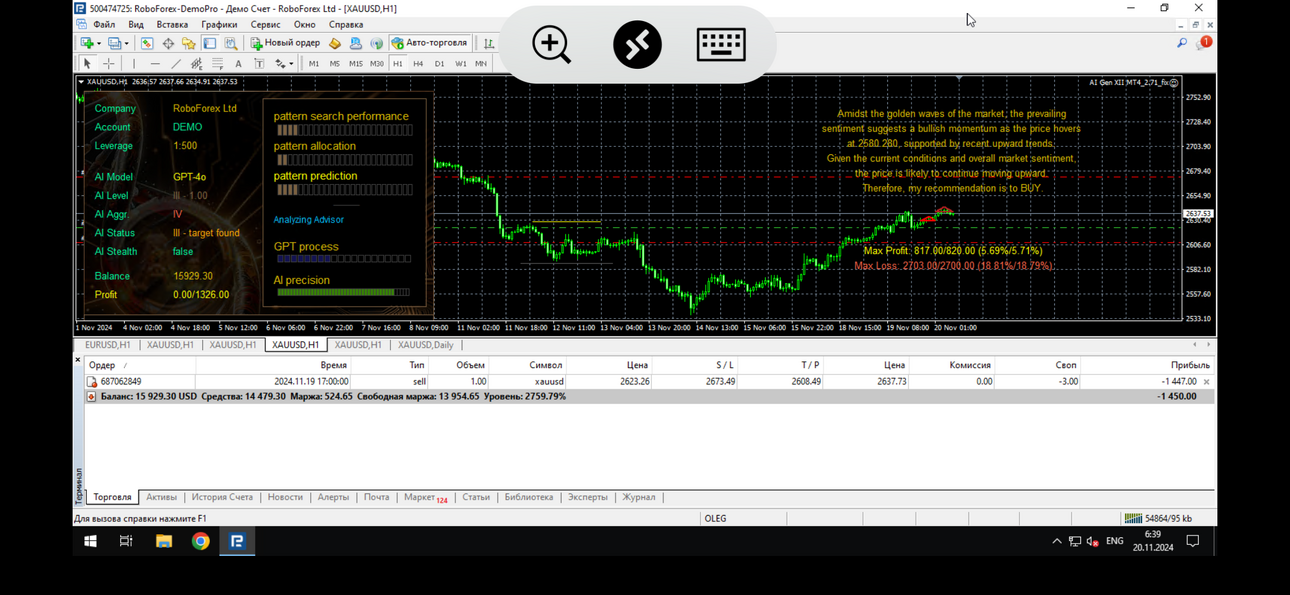Open the MetaEditor book icon
The image size is (1290, 595).
click(x=335, y=43)
